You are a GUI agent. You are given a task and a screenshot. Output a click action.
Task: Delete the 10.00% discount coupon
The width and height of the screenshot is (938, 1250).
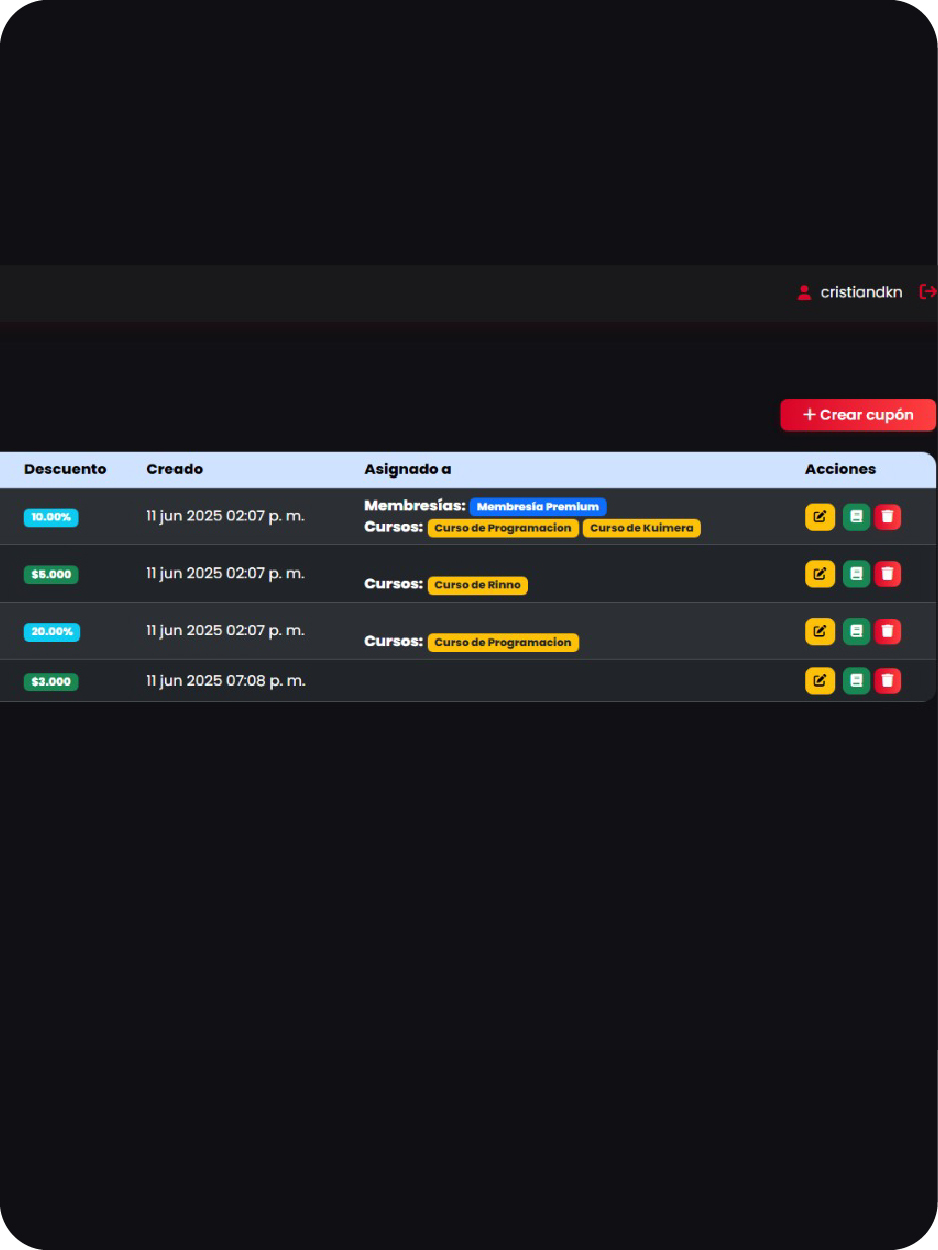[887, 517]
